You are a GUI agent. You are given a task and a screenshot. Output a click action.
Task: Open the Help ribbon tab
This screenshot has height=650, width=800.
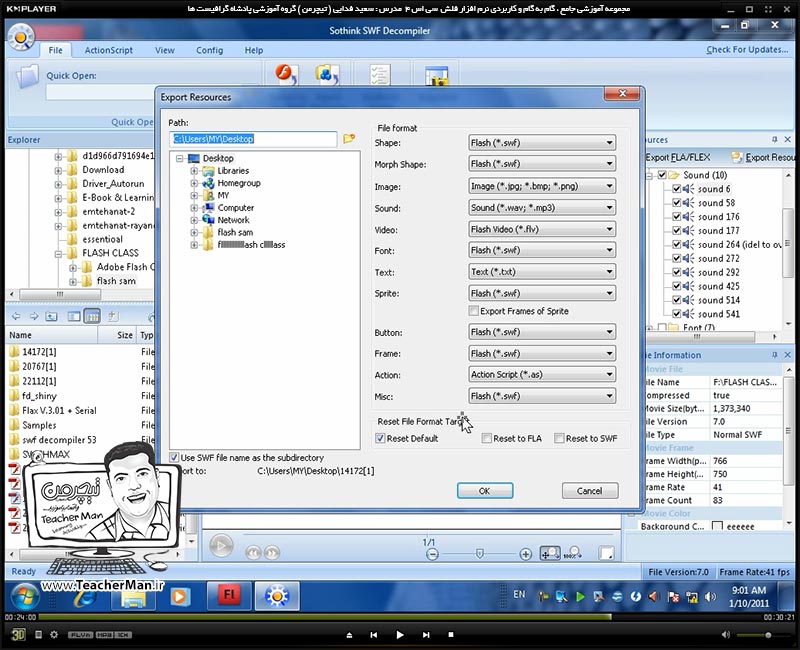click(254, 50)
